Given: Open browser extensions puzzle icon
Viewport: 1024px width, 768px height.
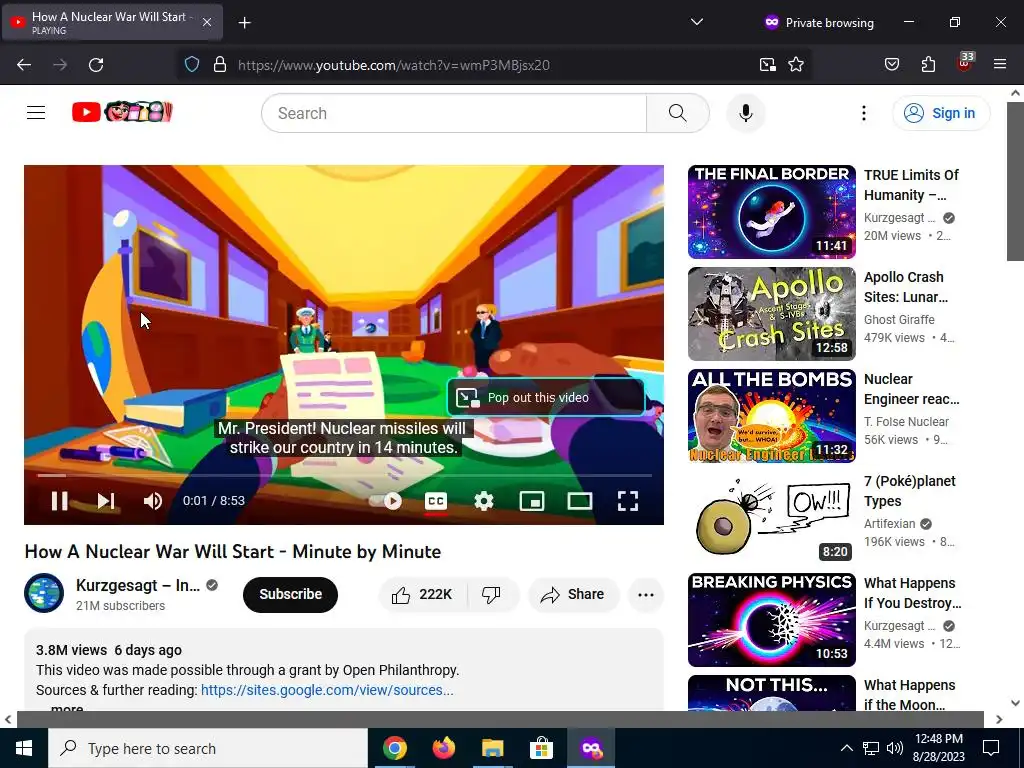Looking at the screenshot, I should click(928, 65).
